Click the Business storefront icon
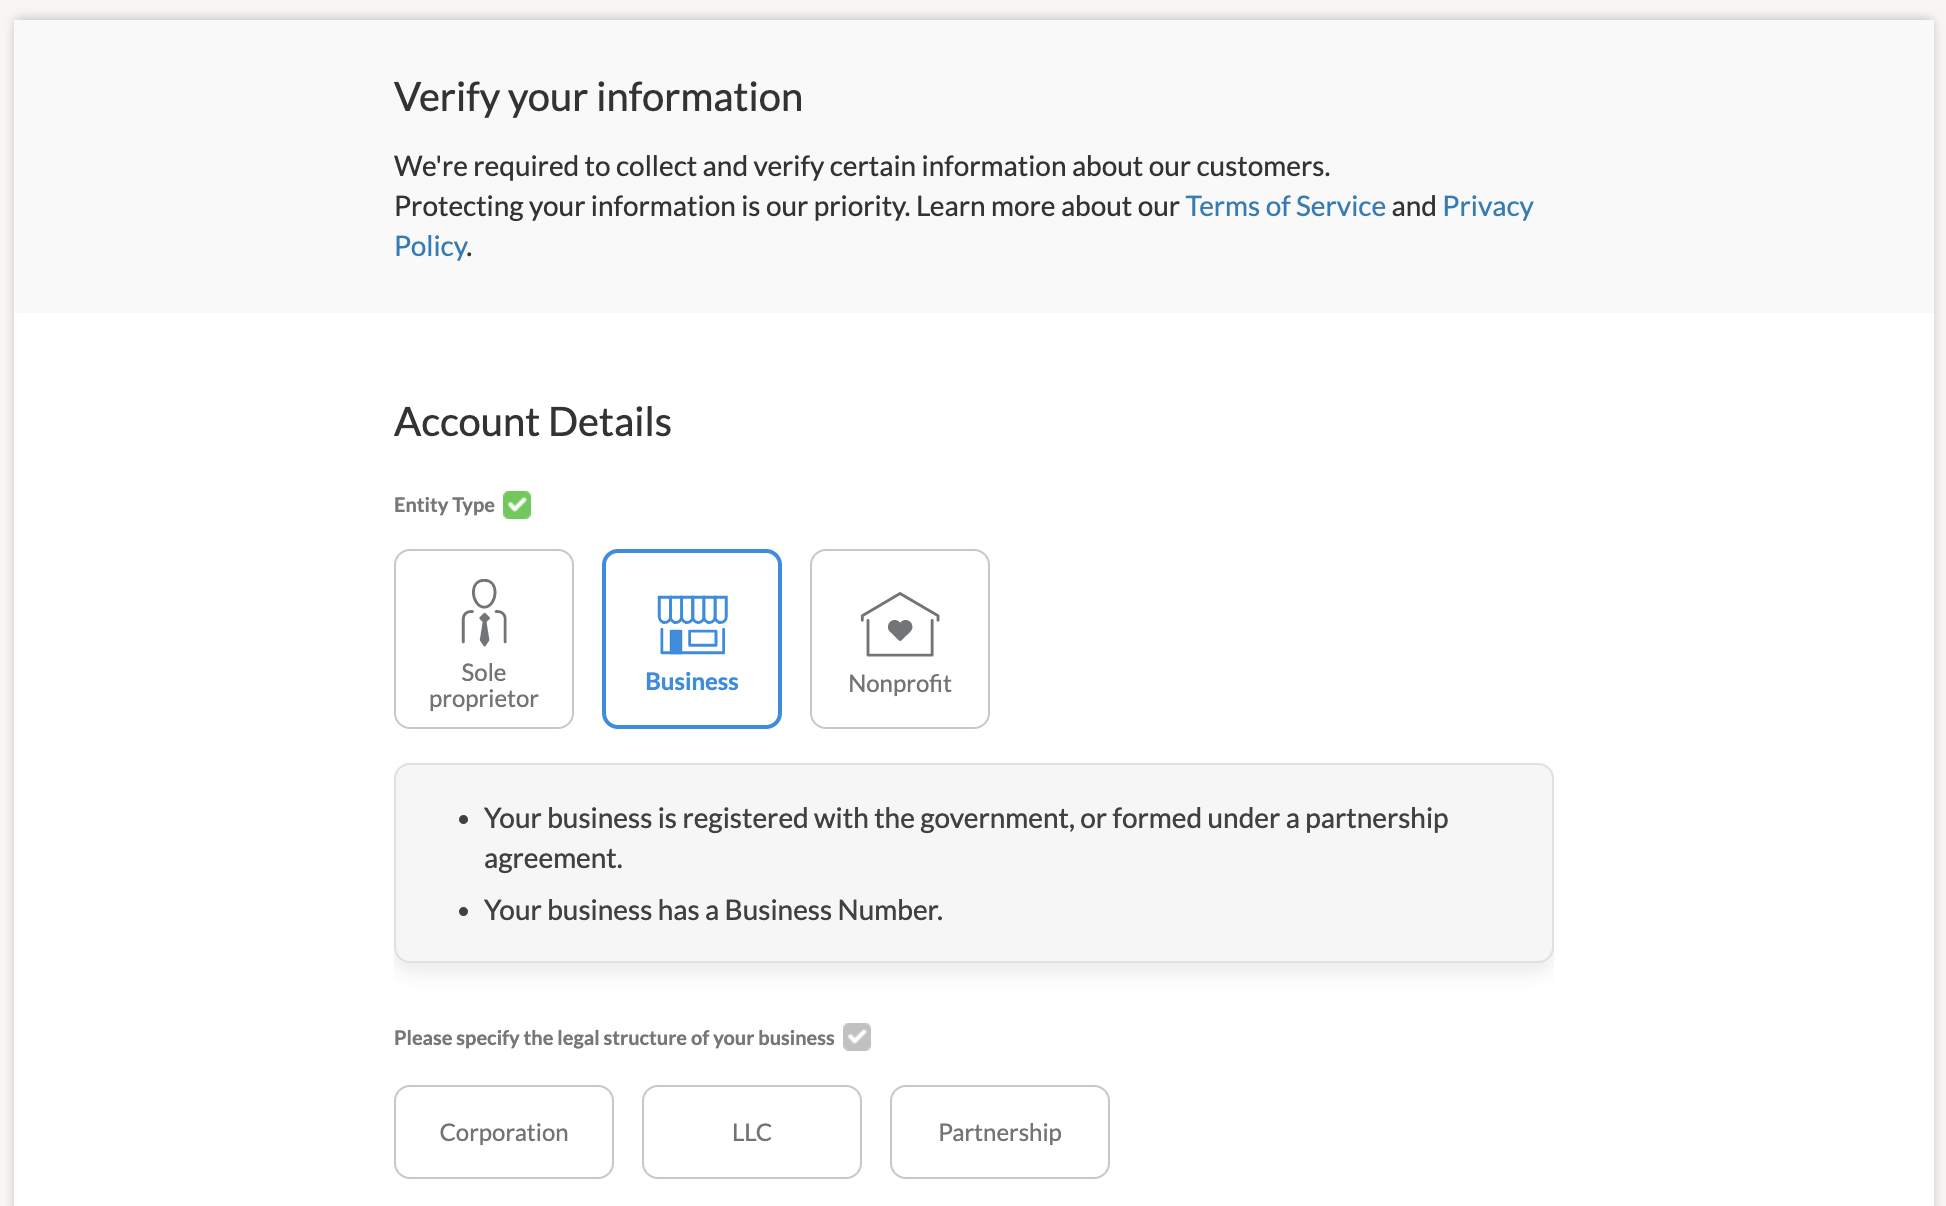This screenshot has width=1946, height=1206. point(692,624)
